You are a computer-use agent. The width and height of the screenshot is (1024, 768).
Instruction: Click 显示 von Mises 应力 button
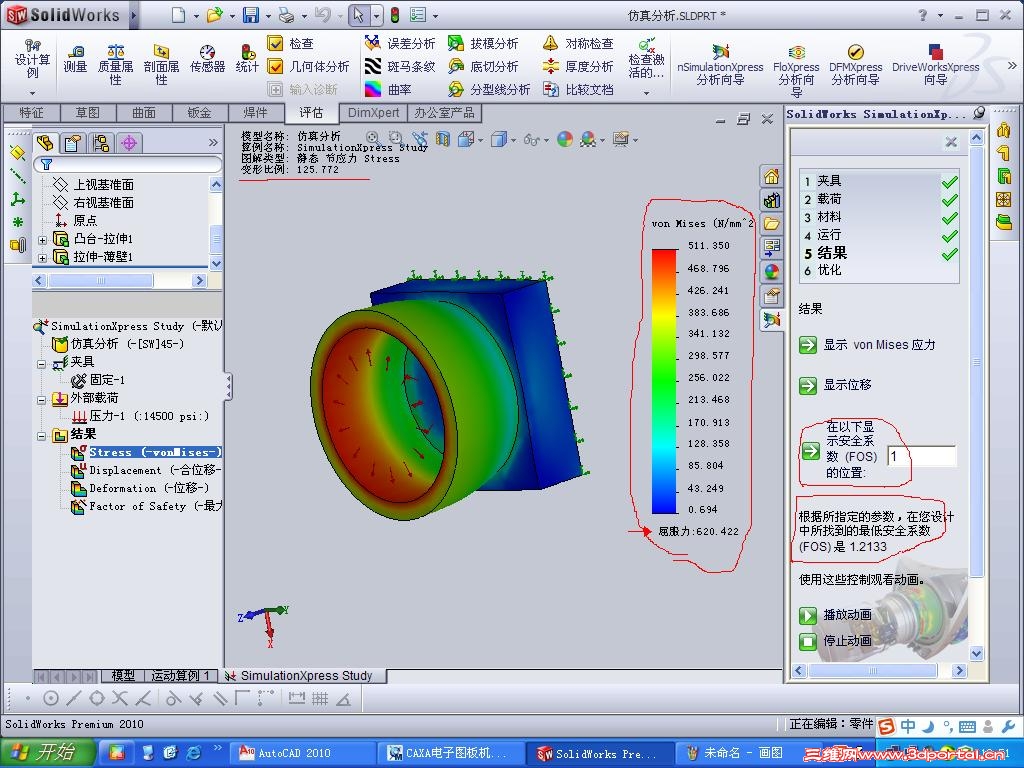808,345
